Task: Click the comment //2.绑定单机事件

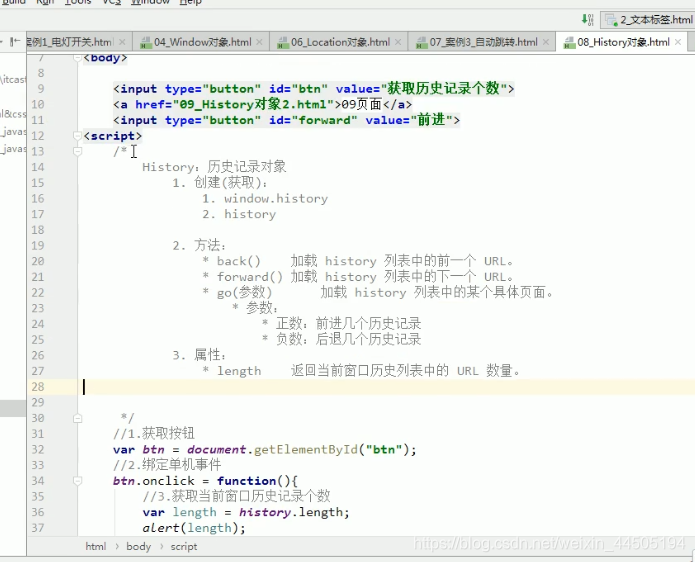Action: coord(167,465)
